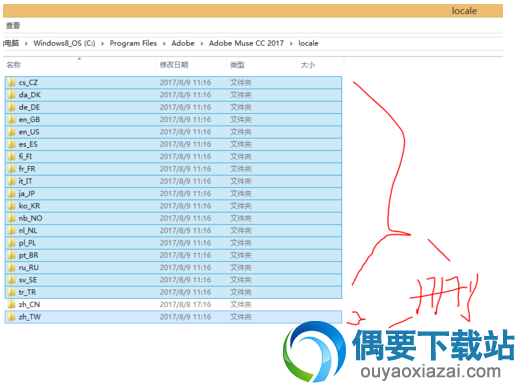Sort by the 名称 column header

[14, 65]
